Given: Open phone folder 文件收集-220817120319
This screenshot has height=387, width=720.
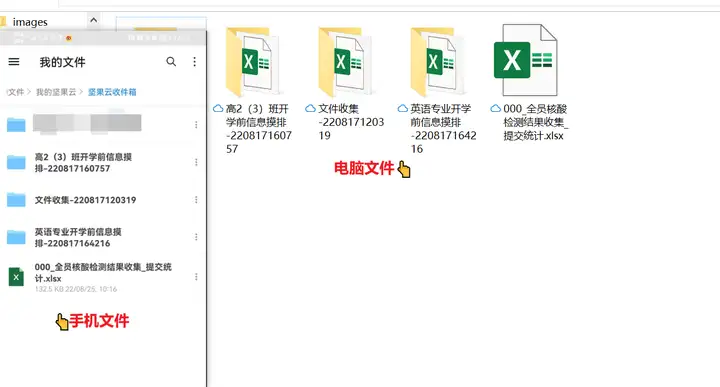Looking at the screenshot, I should tap(103, 200).
